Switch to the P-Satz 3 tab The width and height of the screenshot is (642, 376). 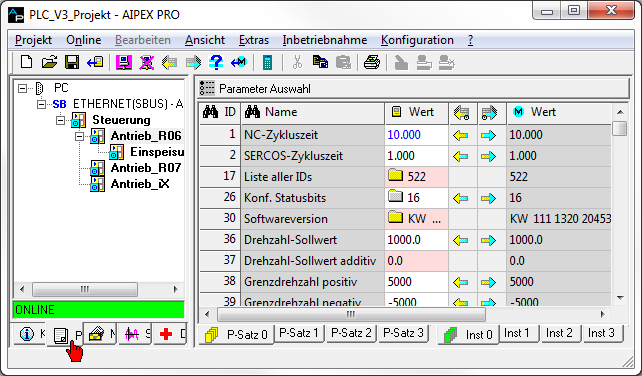pyautogui.click(x=403, y=333)
